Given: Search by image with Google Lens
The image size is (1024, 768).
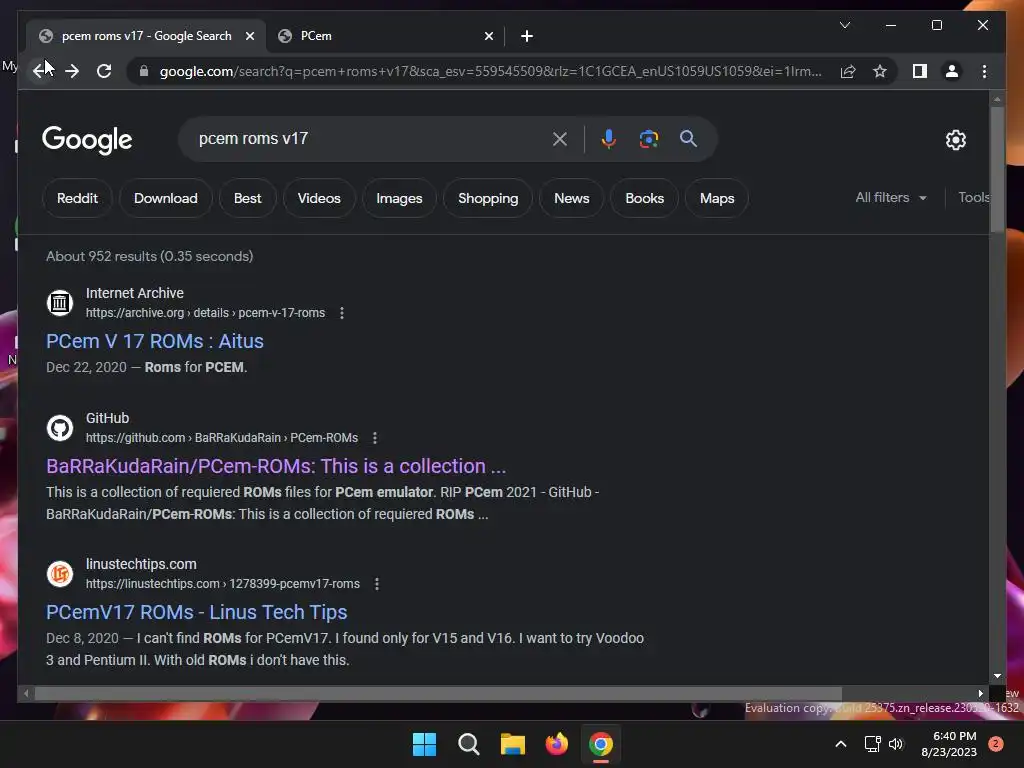Looking at the screenshot, I should pos(648,139).
